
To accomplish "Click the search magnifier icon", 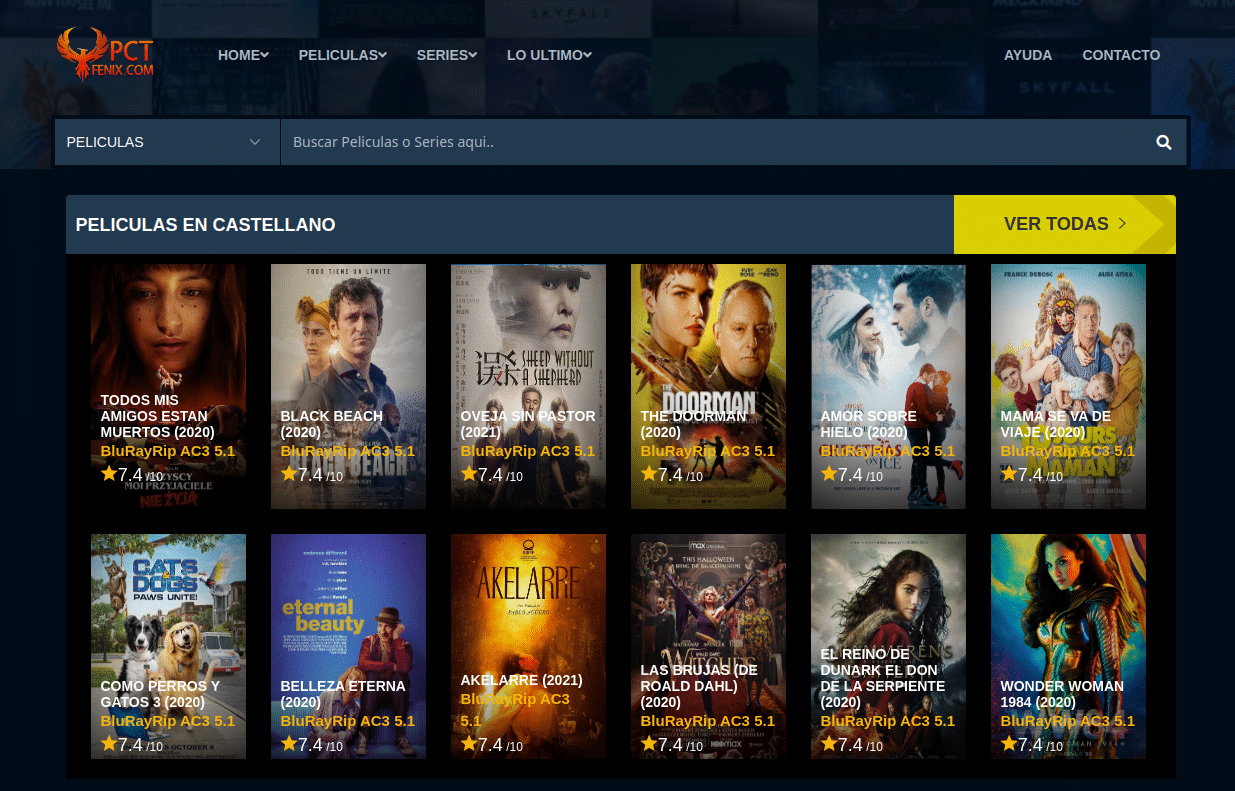I will tap(1164, 142).
